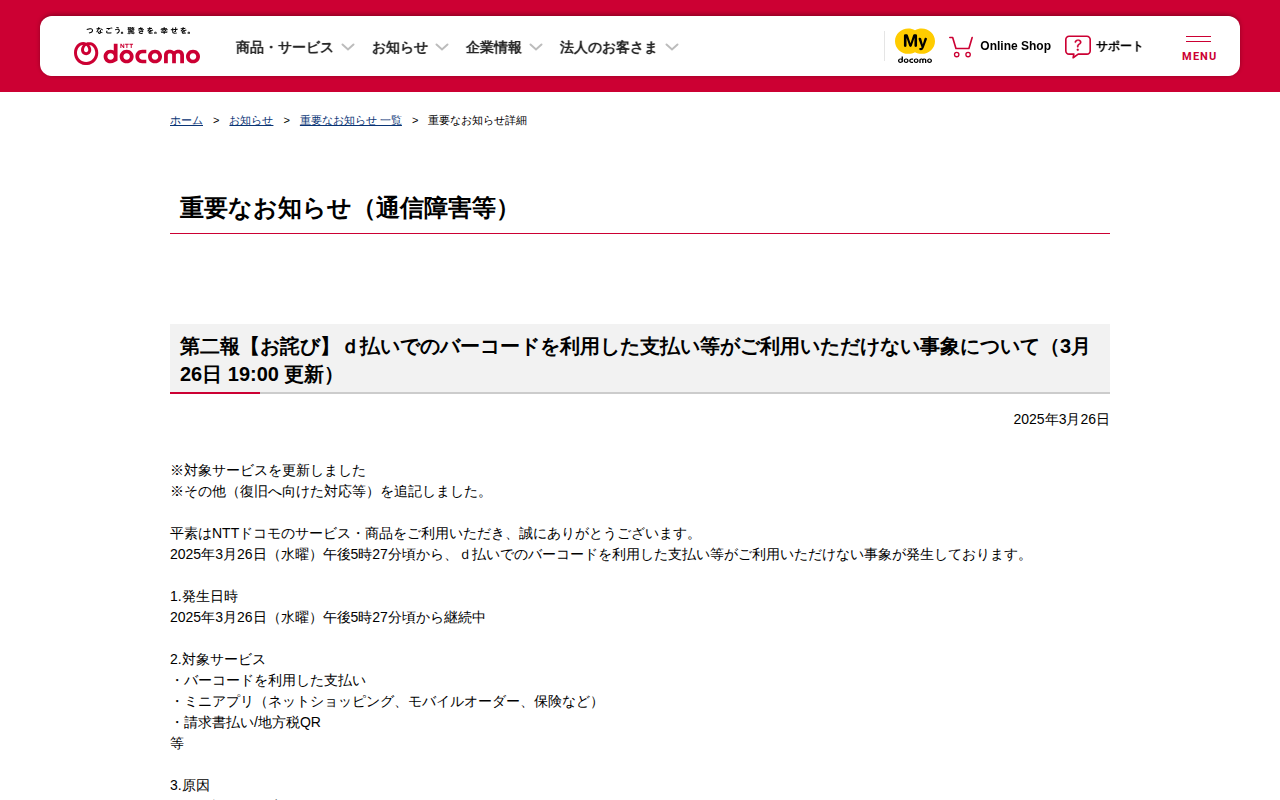Click the ・ミニアプリ list item
The height and width of the screenshot is (800, 1280).
387,701
